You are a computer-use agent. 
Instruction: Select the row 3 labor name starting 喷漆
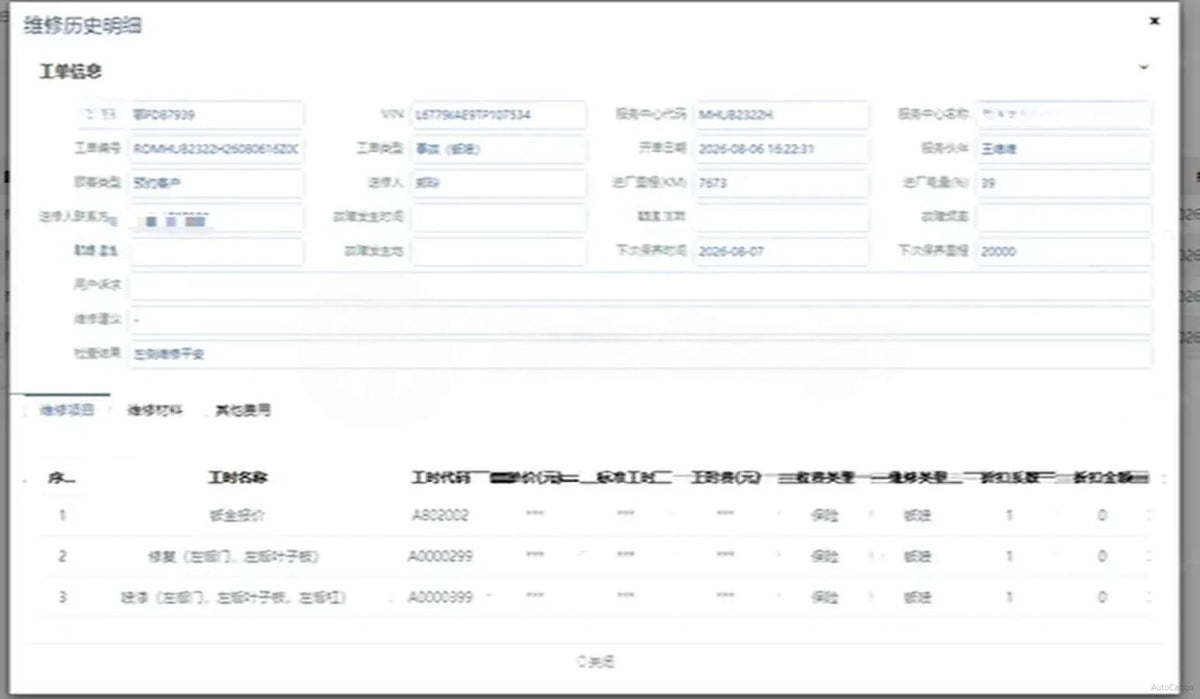tap(232, 597)
